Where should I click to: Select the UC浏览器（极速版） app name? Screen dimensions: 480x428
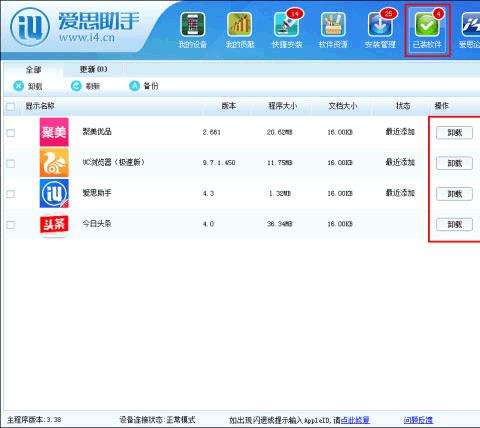[x=114, y=162]
